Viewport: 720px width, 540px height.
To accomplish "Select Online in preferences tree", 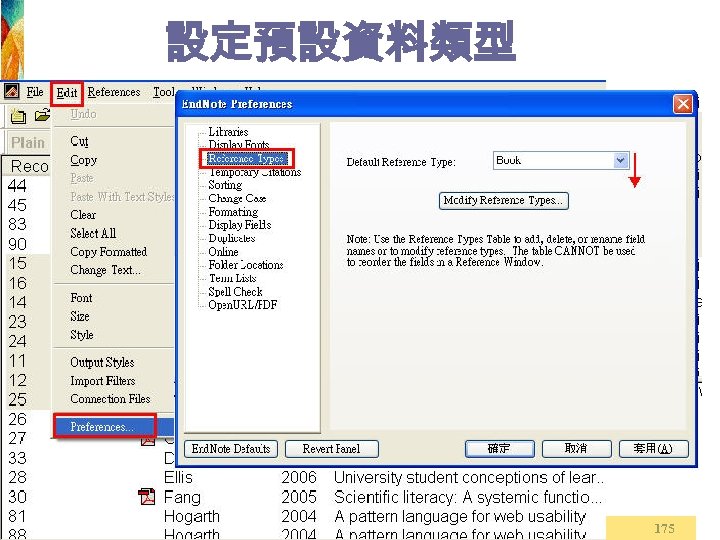I will [x=223, y=252].
